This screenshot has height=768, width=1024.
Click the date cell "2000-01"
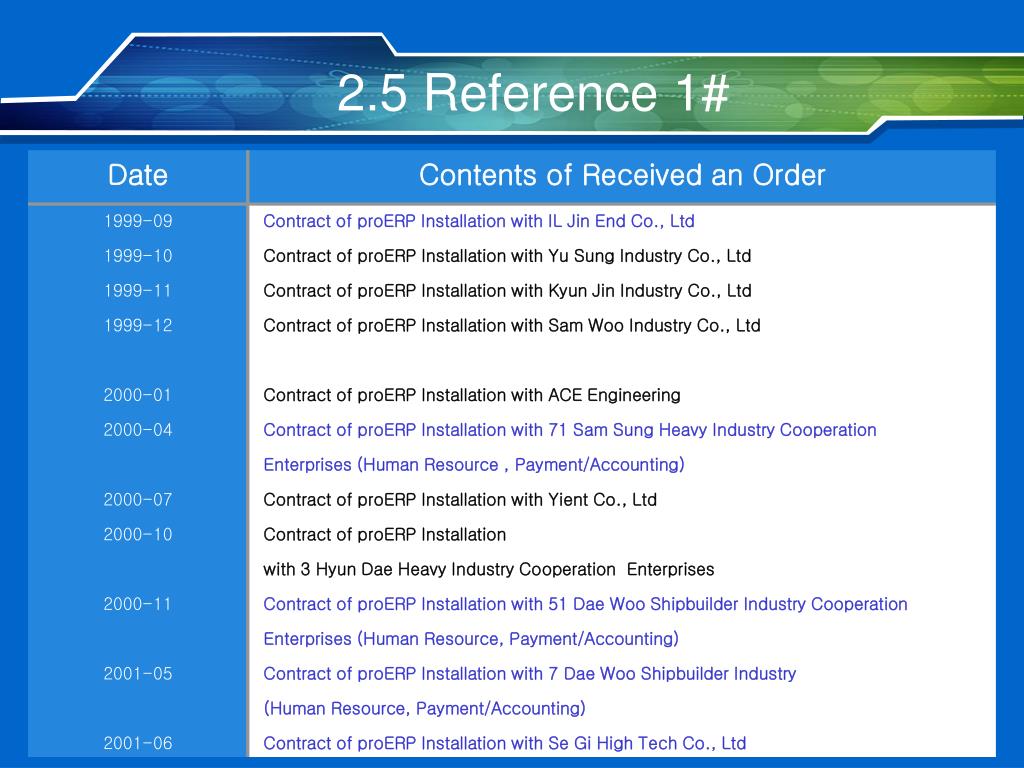pyautogui.click(x=138, y=395)
